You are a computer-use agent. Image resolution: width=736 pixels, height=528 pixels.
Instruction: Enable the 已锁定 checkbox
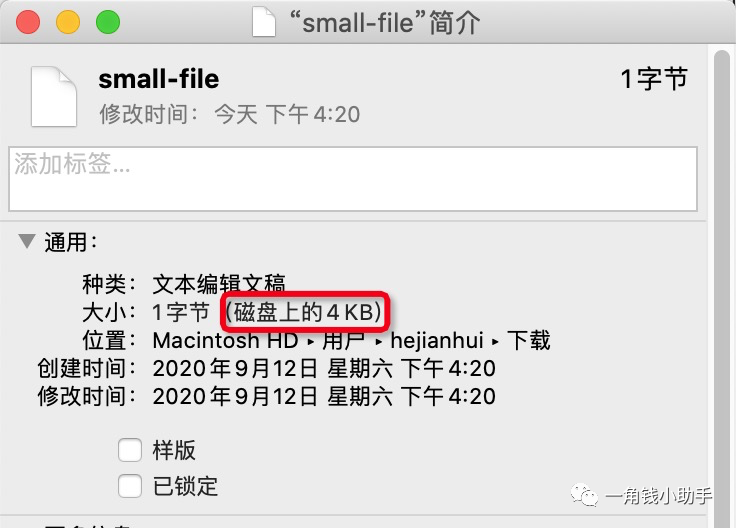point(130,486)
